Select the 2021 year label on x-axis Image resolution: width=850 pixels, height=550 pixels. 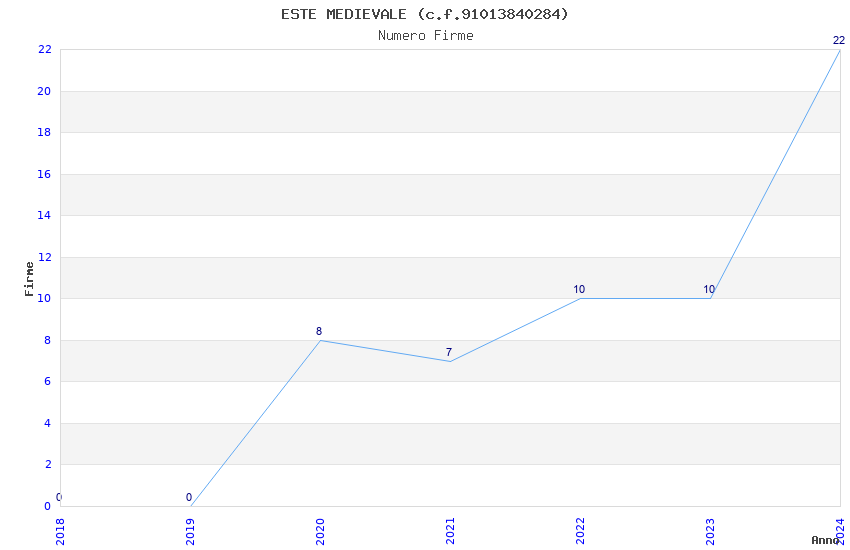tap(450, 530)
